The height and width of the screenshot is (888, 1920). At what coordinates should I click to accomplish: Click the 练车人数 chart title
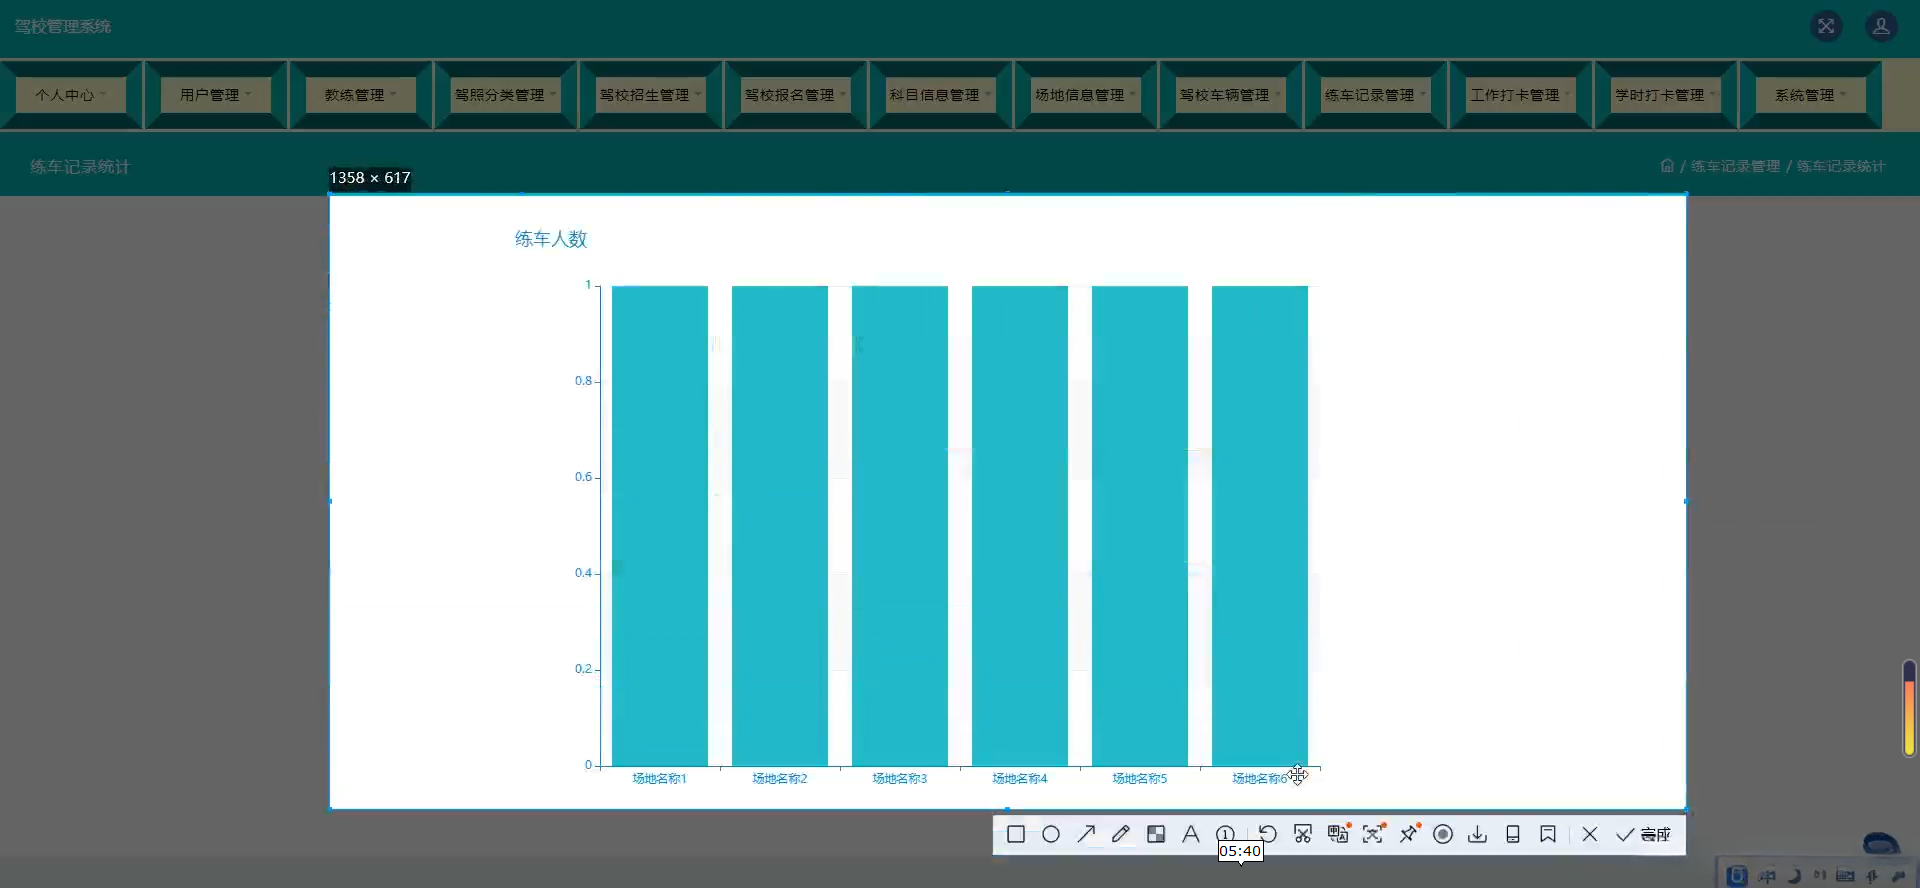551,239
